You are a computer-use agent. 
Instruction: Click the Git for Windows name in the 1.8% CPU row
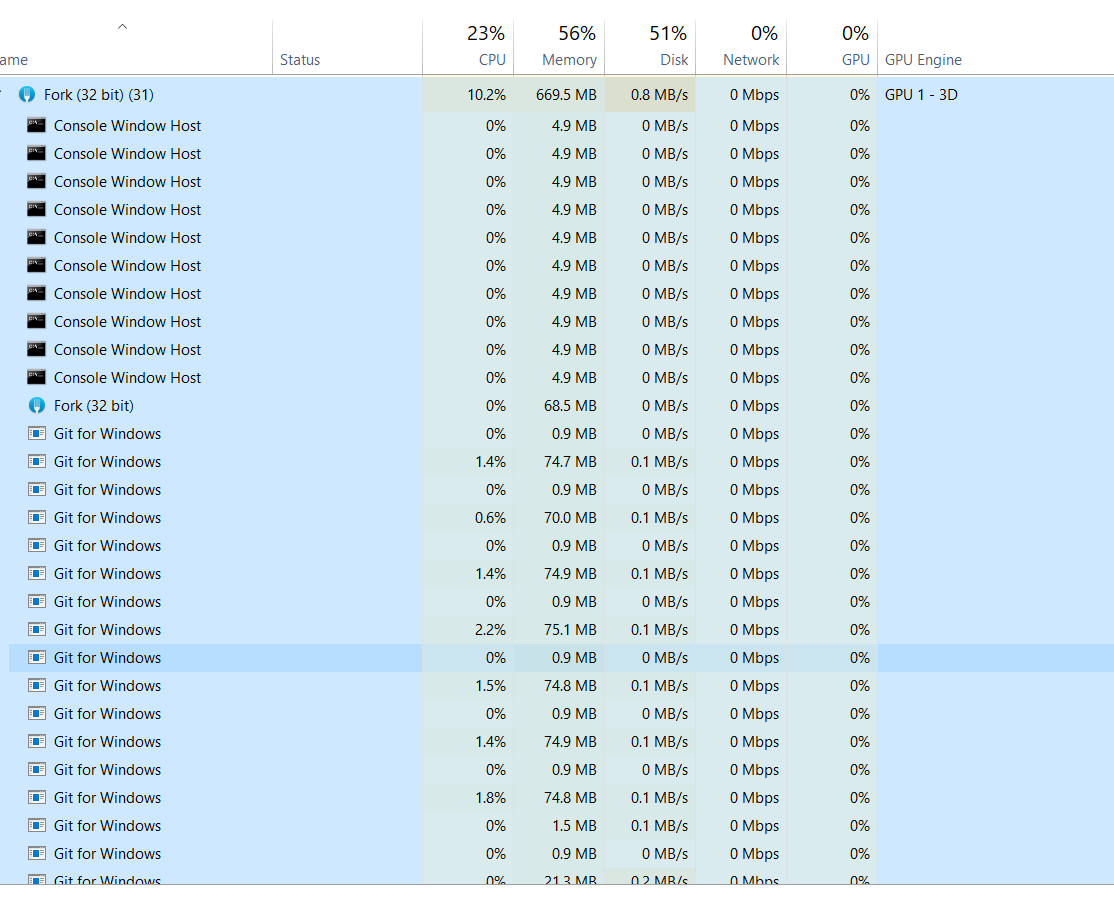coord(107,798)
